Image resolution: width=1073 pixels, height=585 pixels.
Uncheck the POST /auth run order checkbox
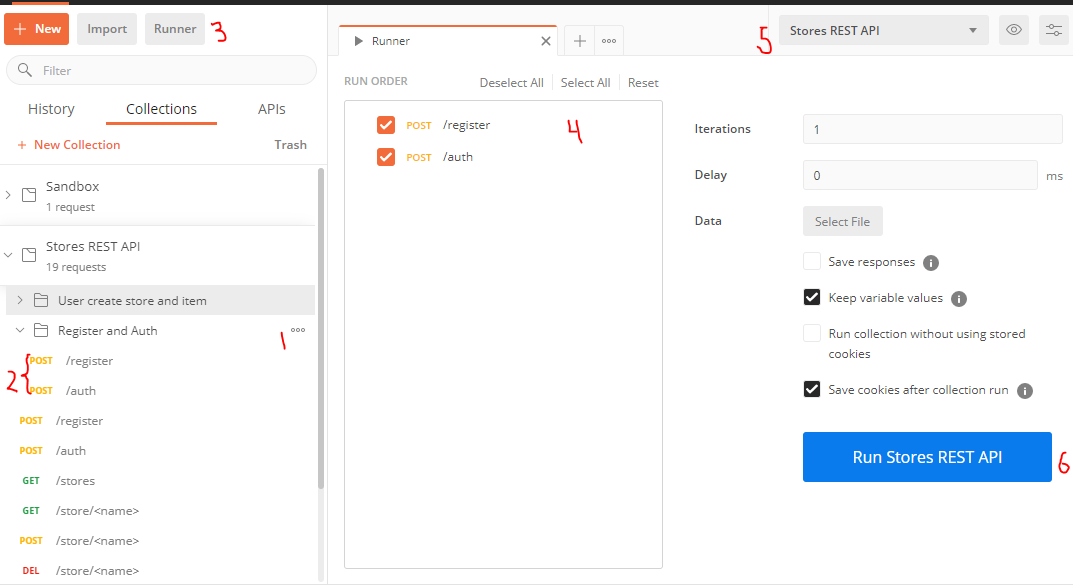(x=386, y=157)
